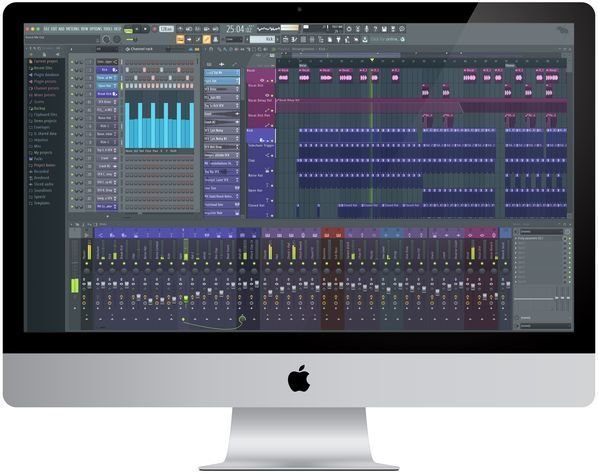Select the Kick channel button
Image resolution: width=598 pixels, height=473 pixels.
107,70
